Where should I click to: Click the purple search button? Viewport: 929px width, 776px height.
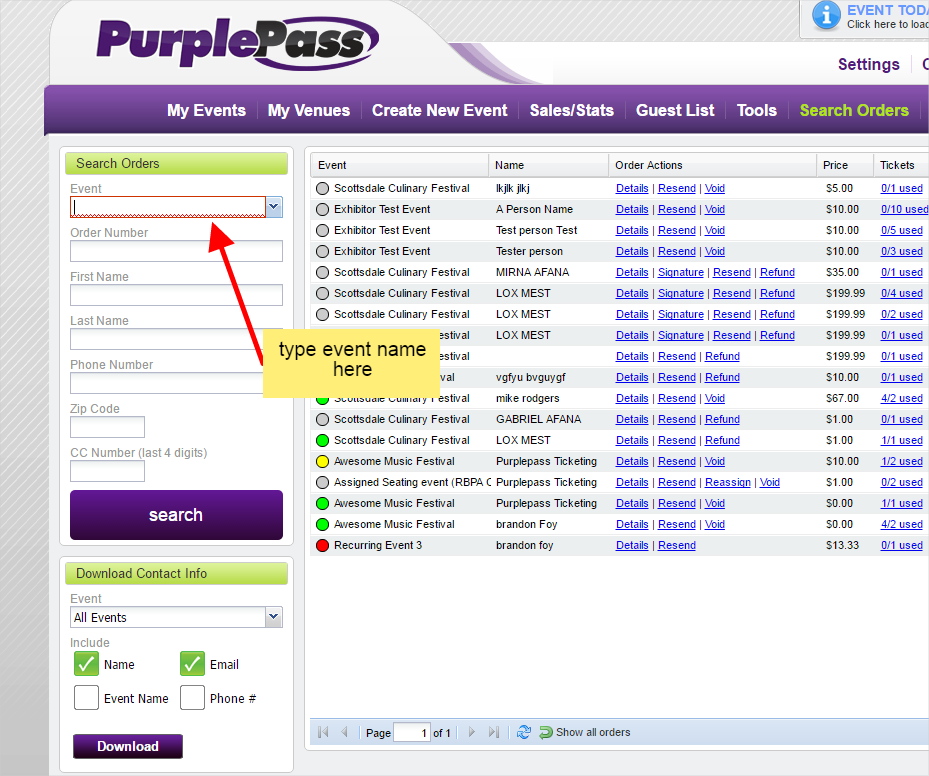pyautogui.click(x=176, y=515)
